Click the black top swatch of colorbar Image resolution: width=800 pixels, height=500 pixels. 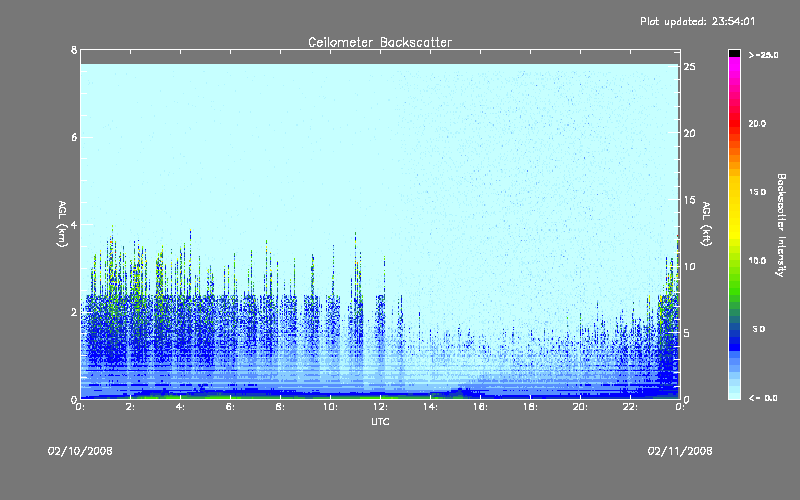coord(734,53)
